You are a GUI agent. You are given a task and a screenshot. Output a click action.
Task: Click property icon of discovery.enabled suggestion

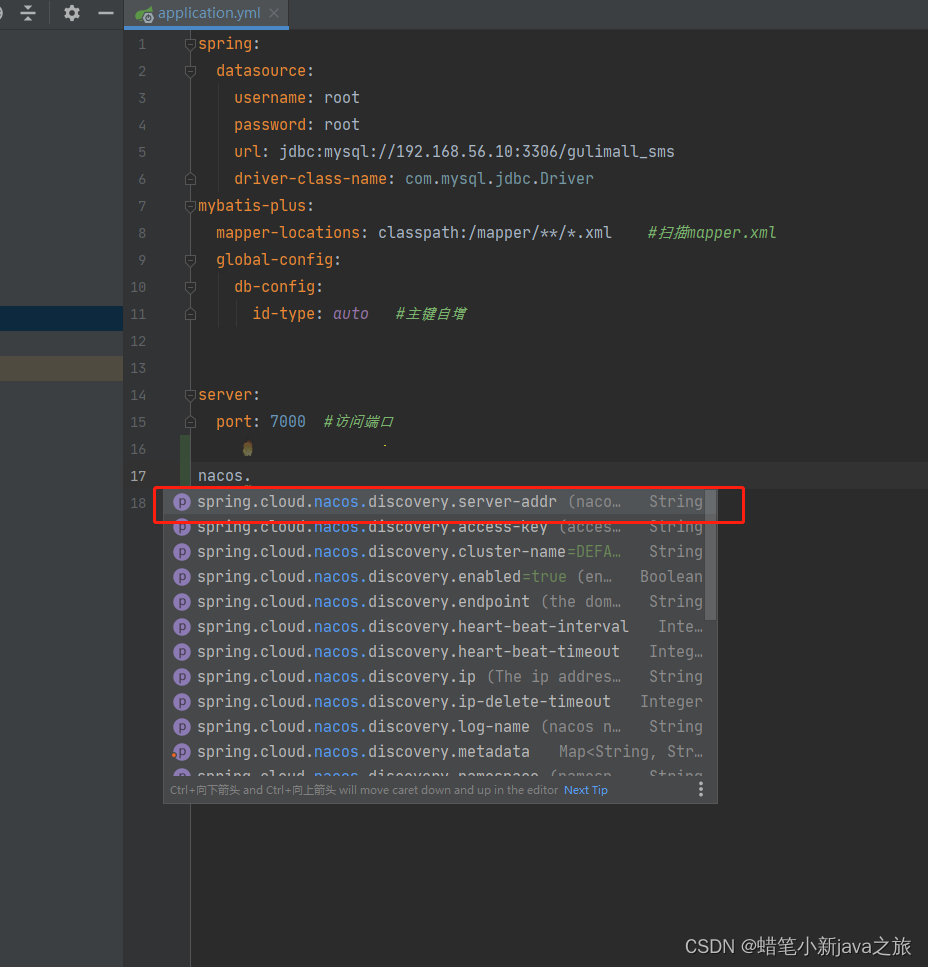click(181, 577)
